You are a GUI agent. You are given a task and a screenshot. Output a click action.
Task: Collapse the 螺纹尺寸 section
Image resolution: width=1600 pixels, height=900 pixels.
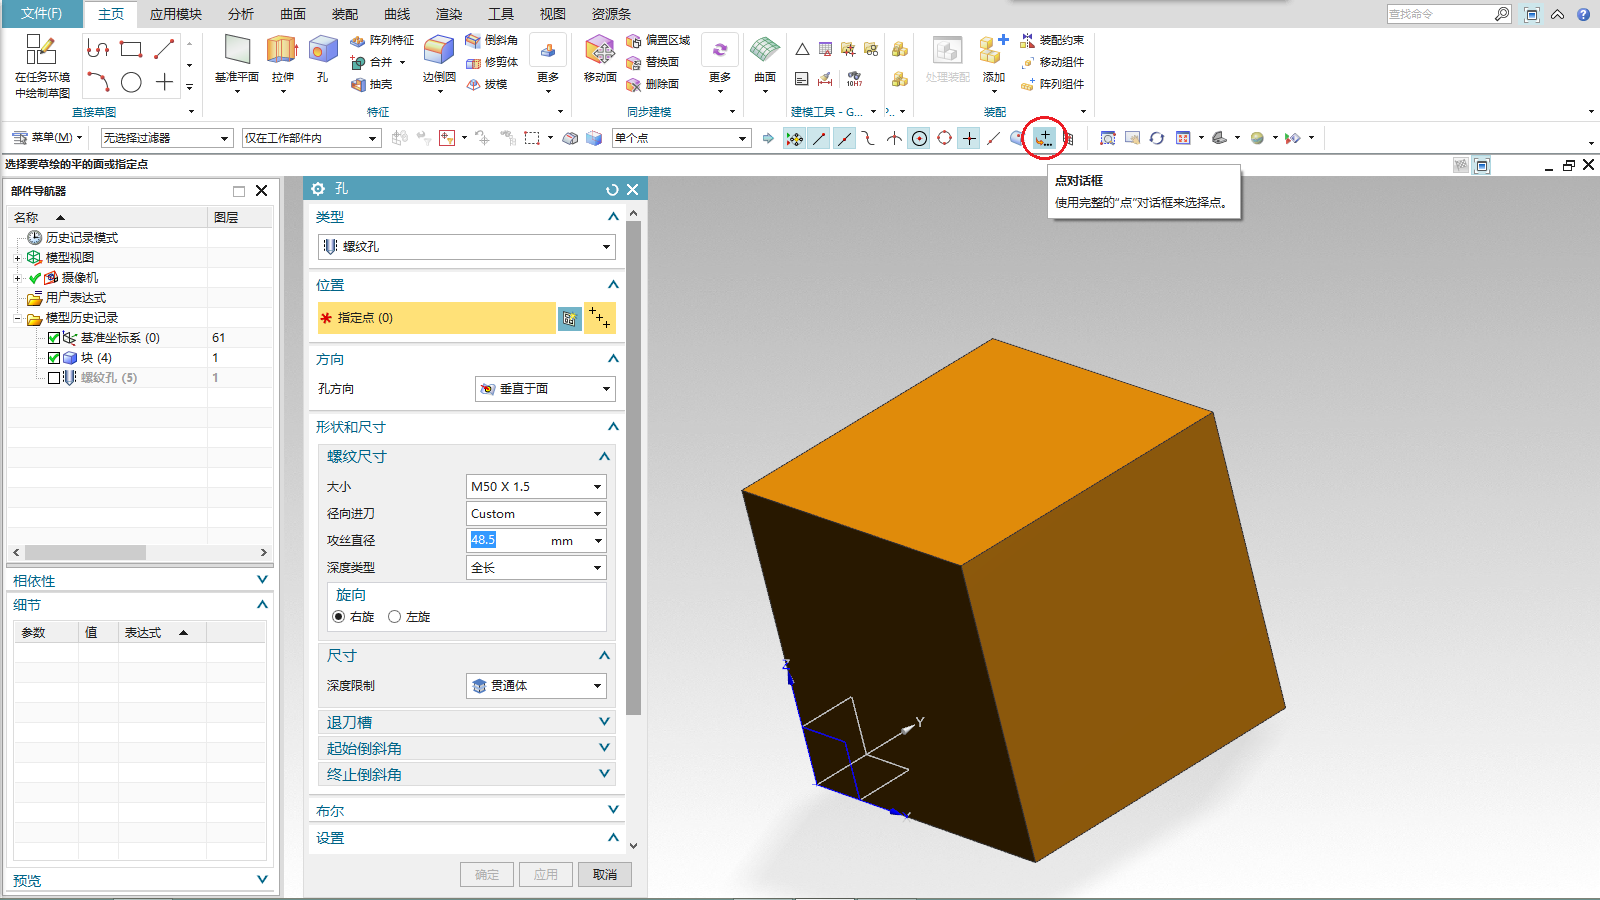(603, 456)
